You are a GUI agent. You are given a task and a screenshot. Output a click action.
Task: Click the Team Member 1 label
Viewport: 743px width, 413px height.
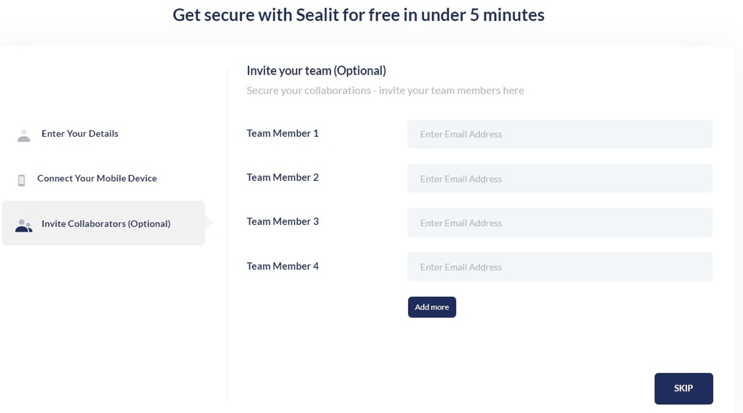click(x=282, y=133)
